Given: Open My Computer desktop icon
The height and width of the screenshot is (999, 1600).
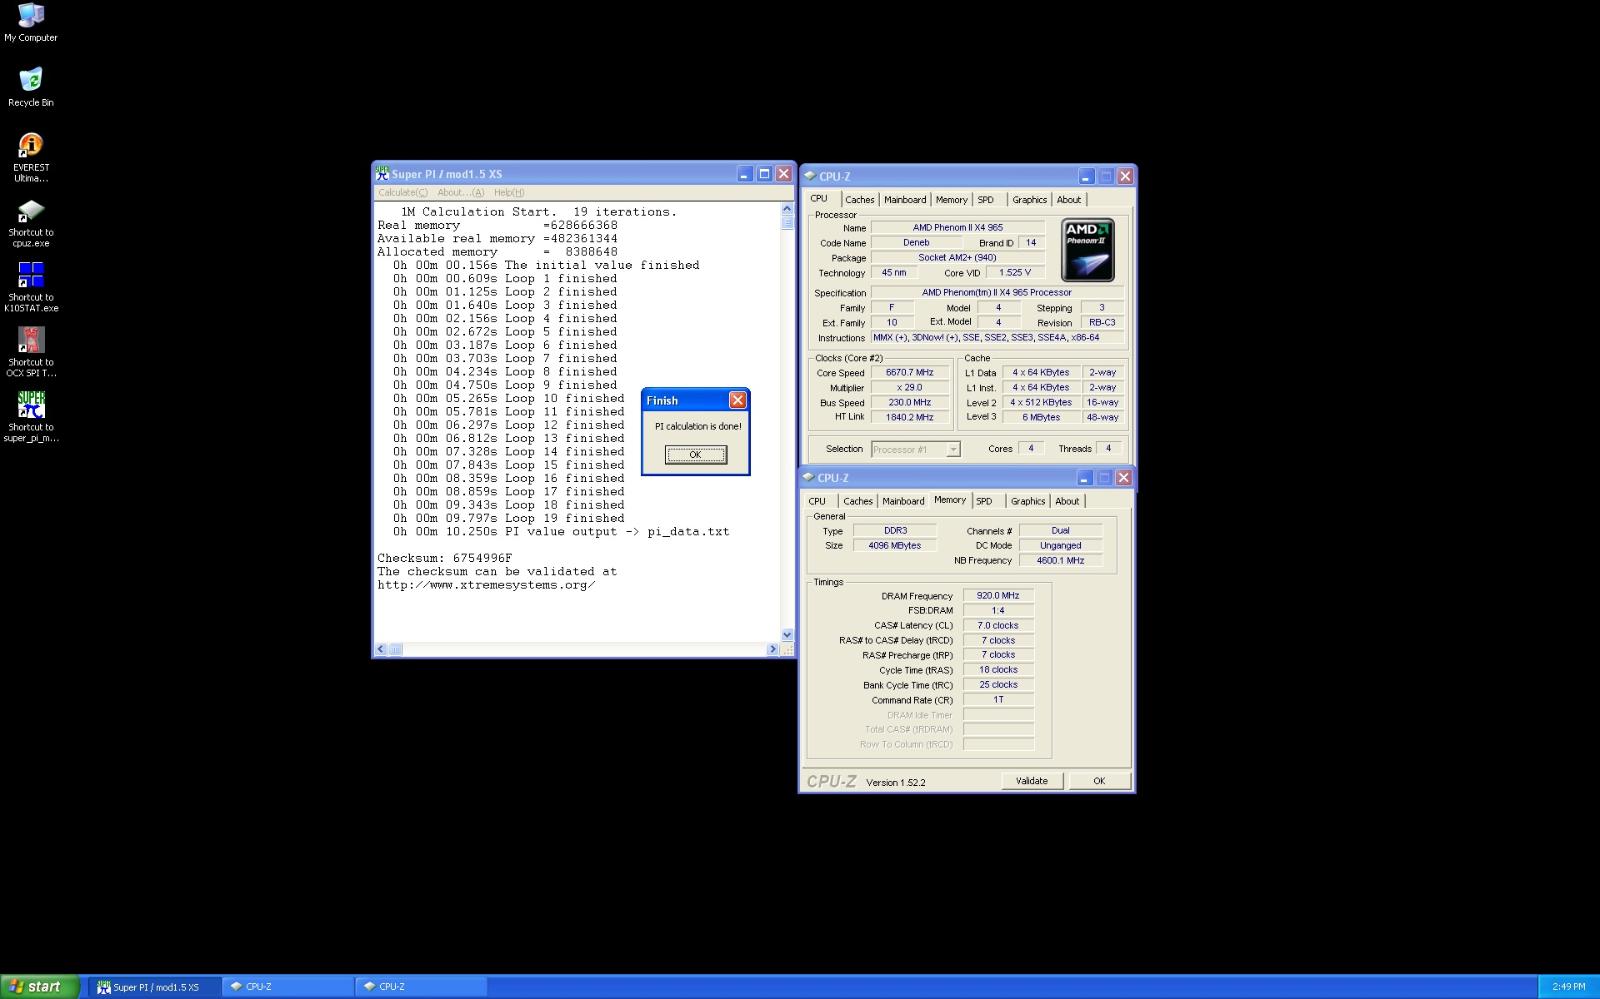Looking at the screenshot, I should 31,16.
